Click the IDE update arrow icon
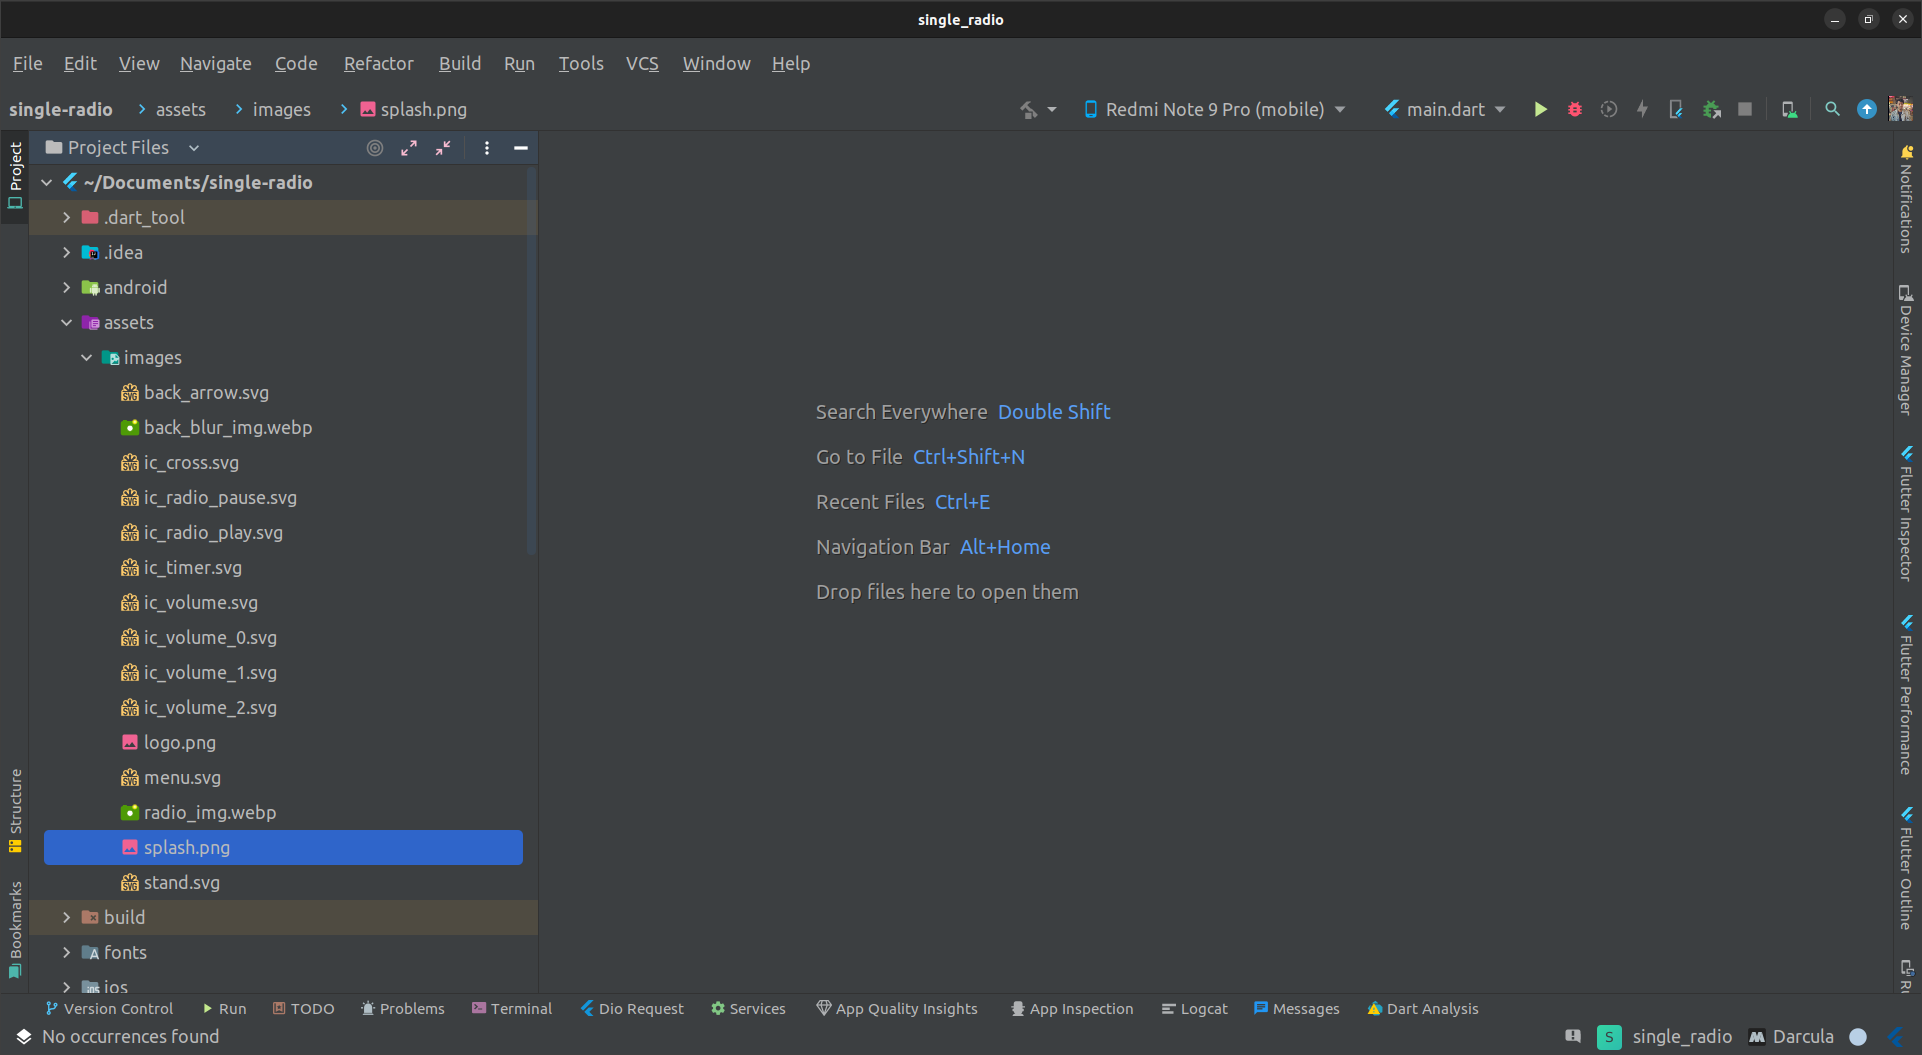 [x=1866, y=109]
